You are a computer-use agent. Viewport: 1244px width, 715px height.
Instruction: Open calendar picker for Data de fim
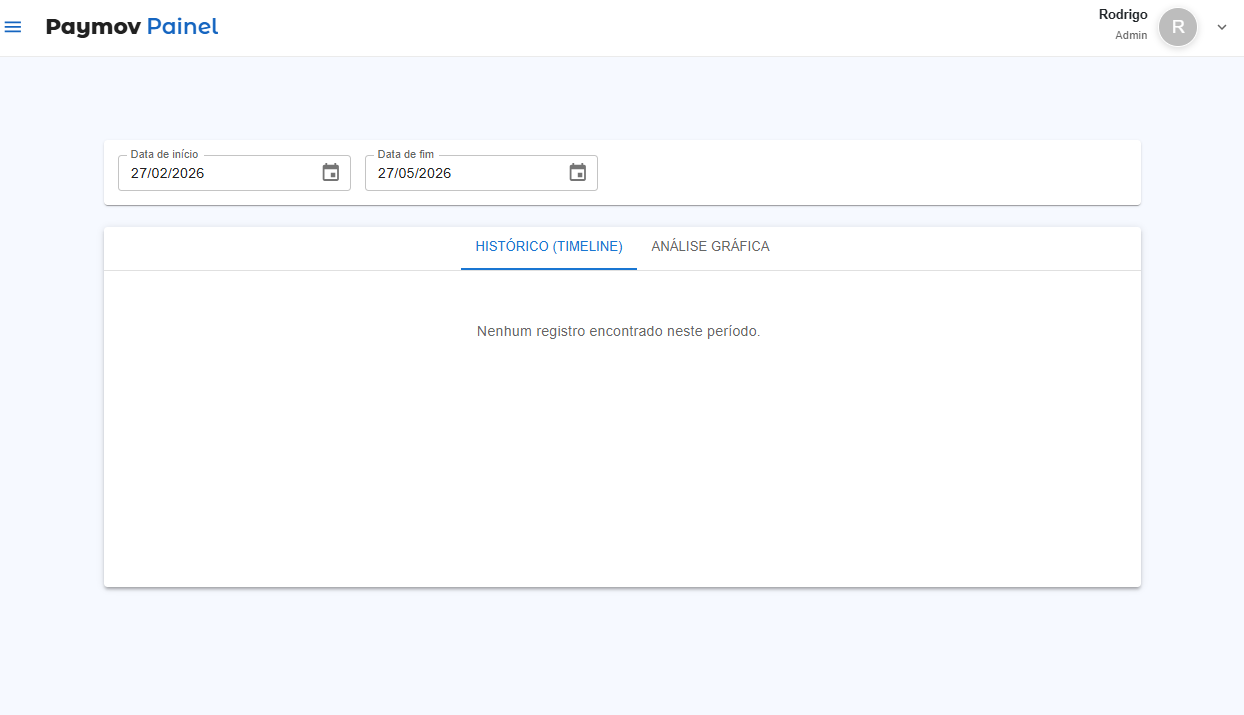point(578,173)
